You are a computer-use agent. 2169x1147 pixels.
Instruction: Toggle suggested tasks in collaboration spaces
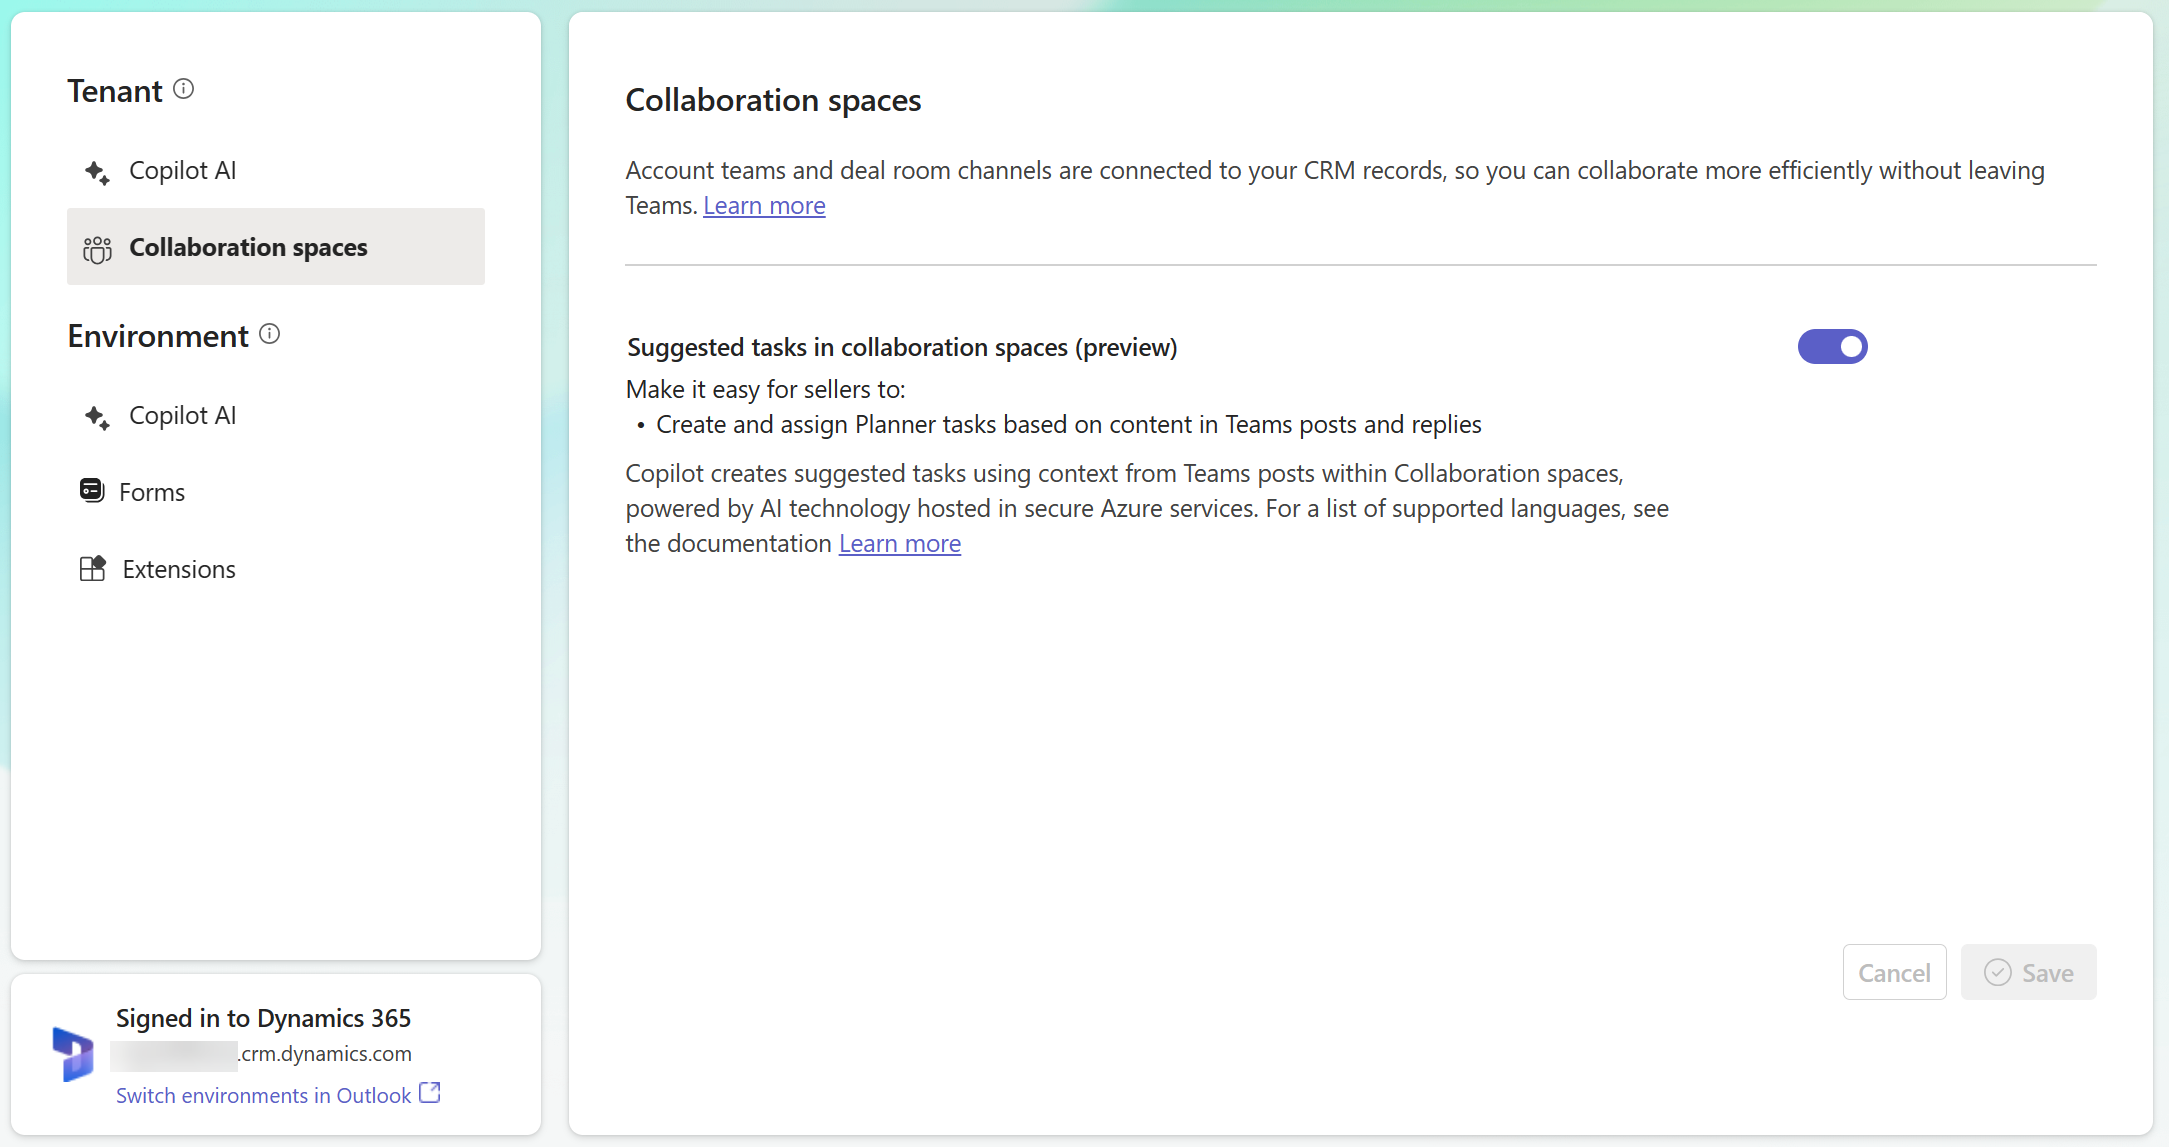coord(1833,346)
